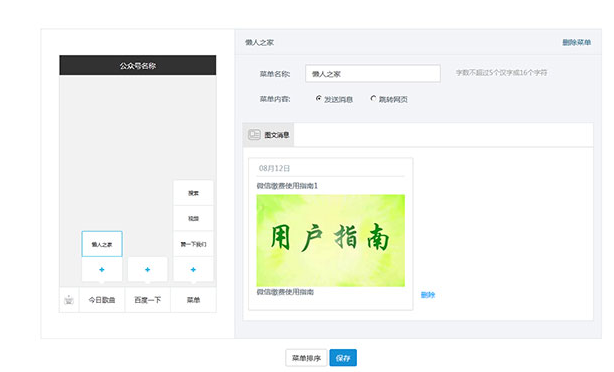Screen dimensions: 614x372
Task: Open the 菜单 main menu
Action: [193, 300]
